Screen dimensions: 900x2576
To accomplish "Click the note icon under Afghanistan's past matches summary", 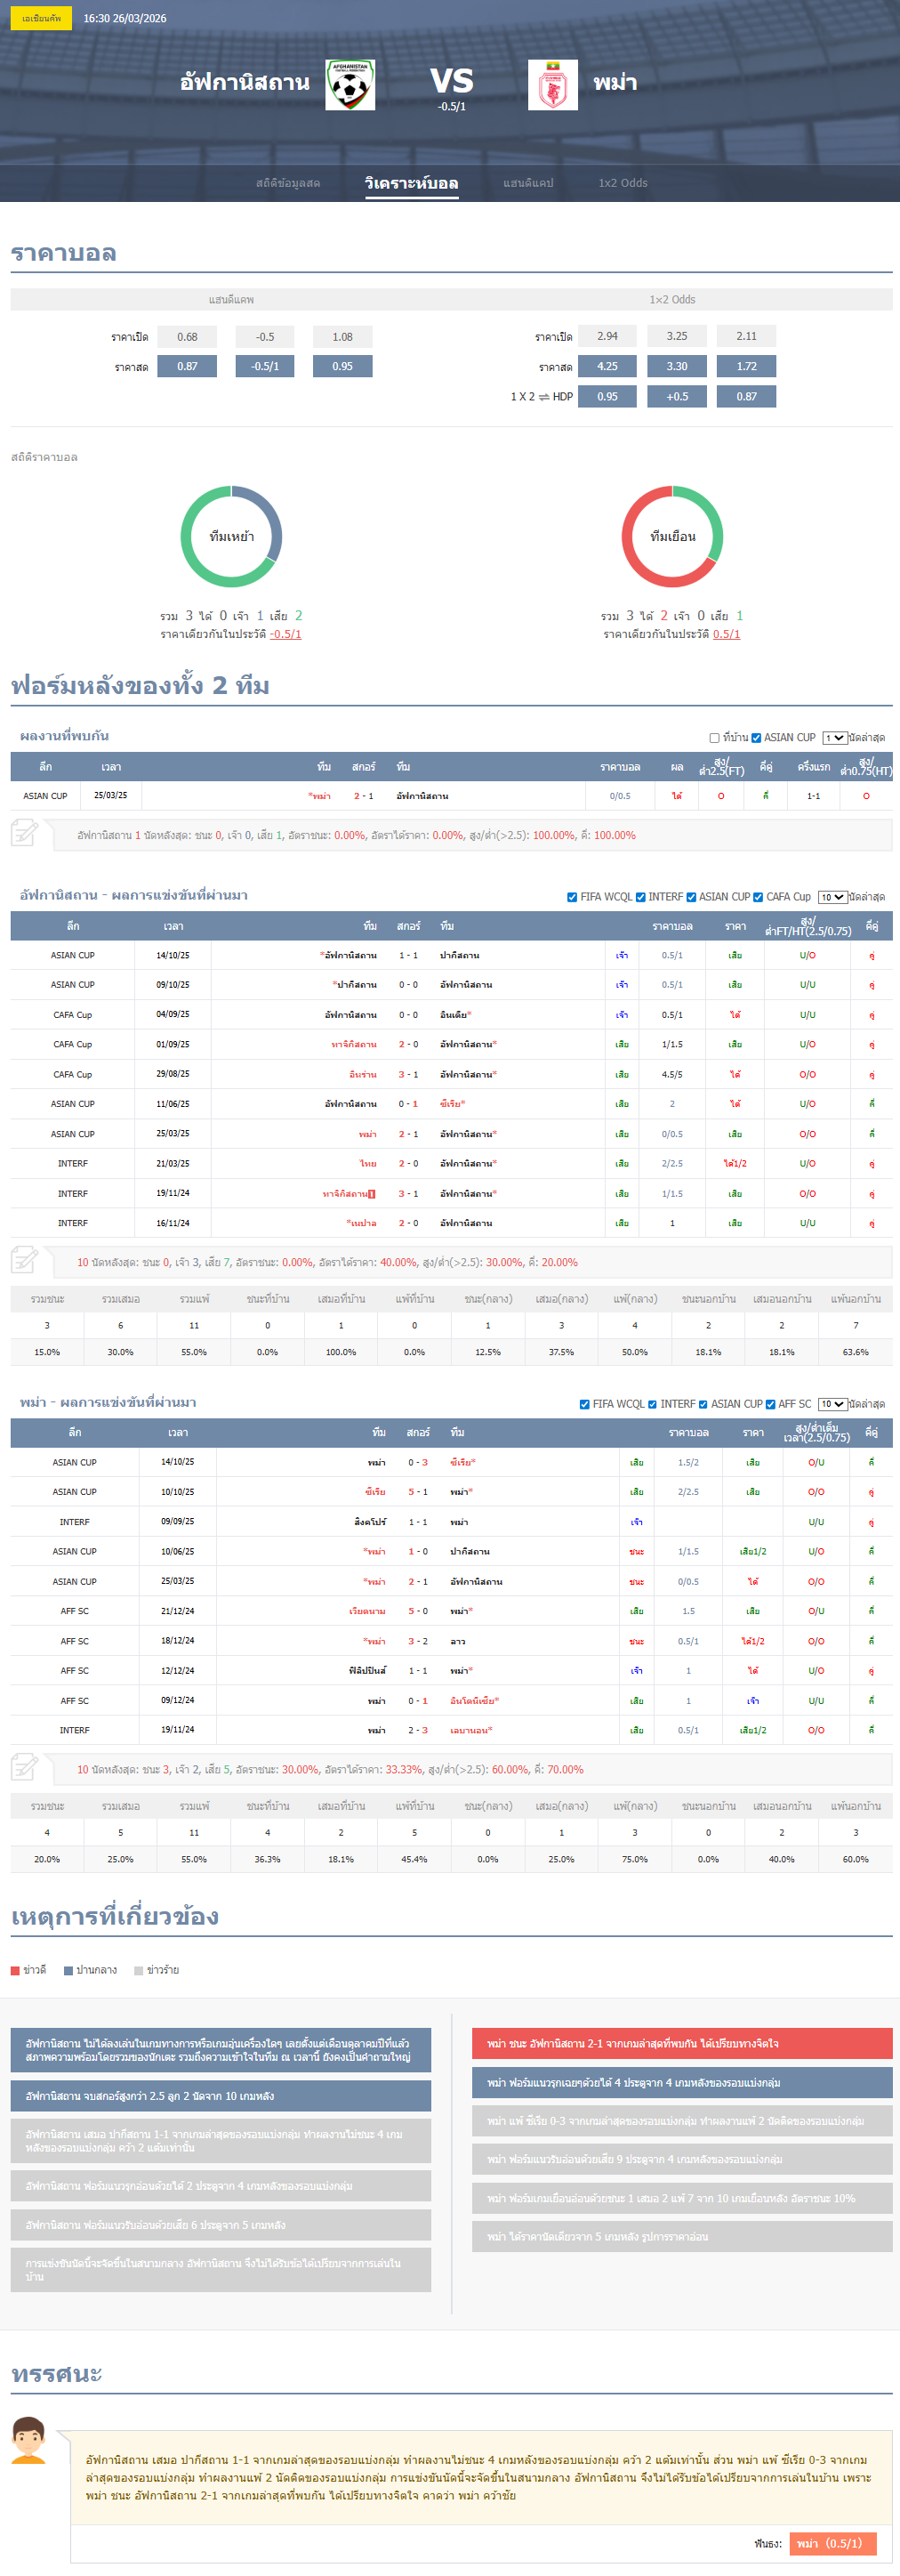I will tap(25, 1260).
